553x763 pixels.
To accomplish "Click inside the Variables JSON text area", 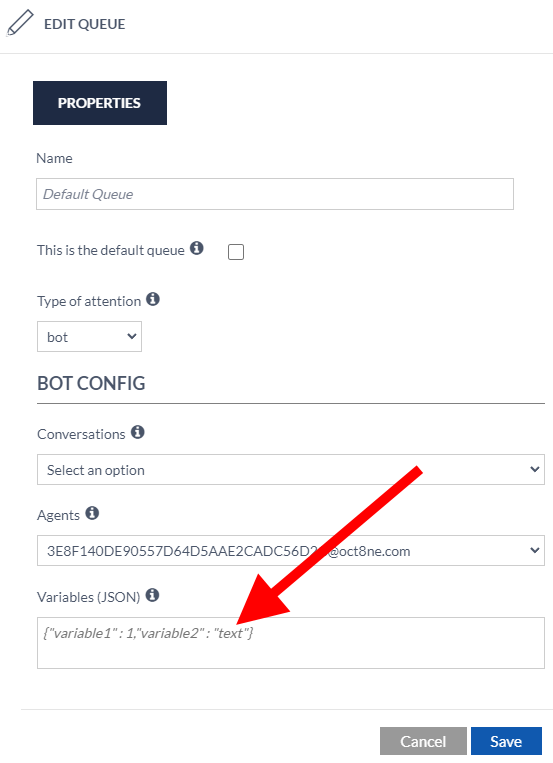I will (291, 643).
